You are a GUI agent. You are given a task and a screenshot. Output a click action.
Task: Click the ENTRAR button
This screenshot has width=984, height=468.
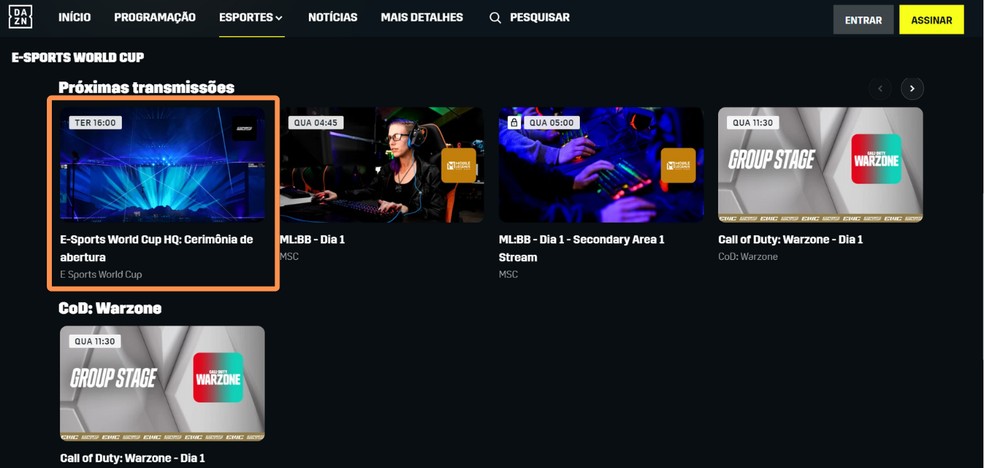pyautogui.click(x=864, y=20)
